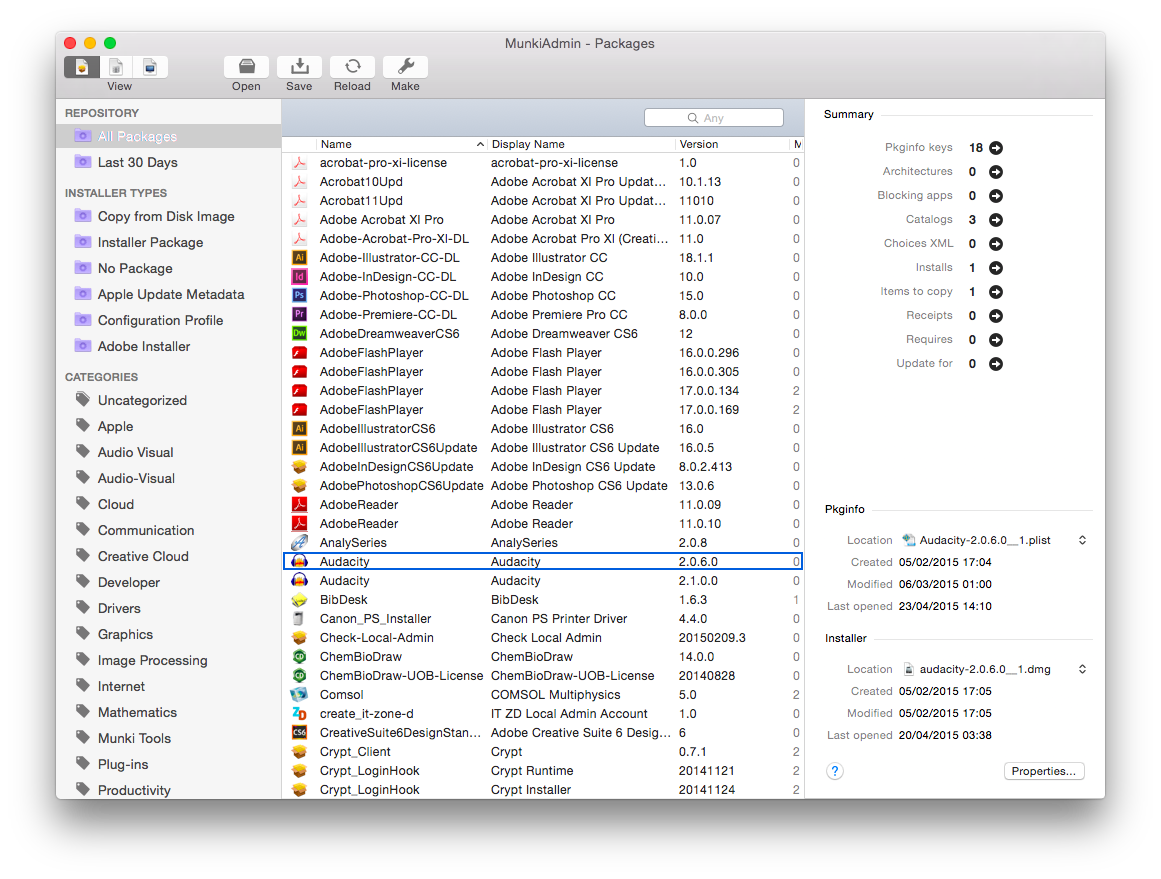Click the Adobe-InDesign-CC-DL app icon
The width and height of the screenshot is (1161, 879).
[x=299, y=277]
